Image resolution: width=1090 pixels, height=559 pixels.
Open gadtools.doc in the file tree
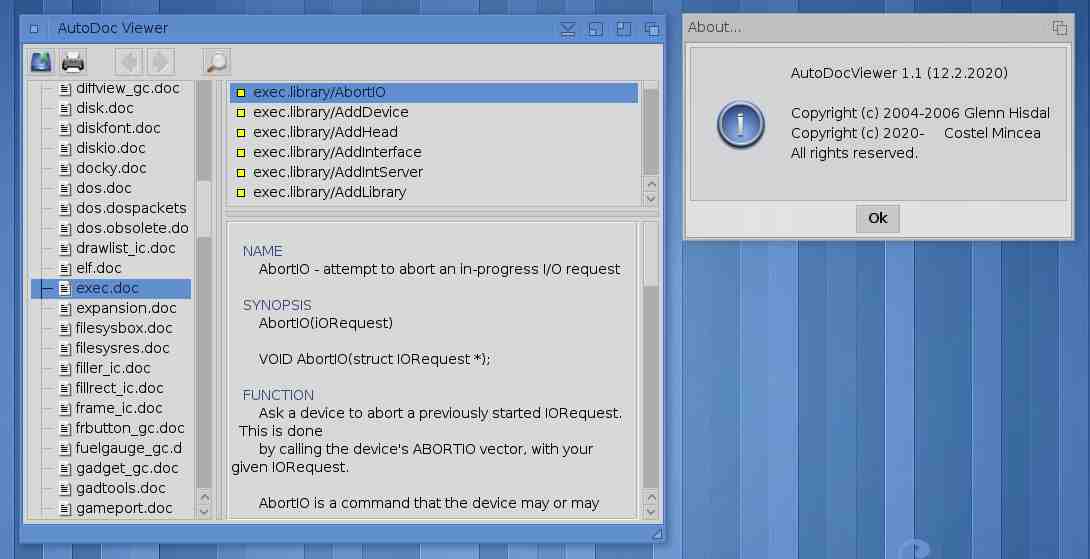tap(120, 488)
